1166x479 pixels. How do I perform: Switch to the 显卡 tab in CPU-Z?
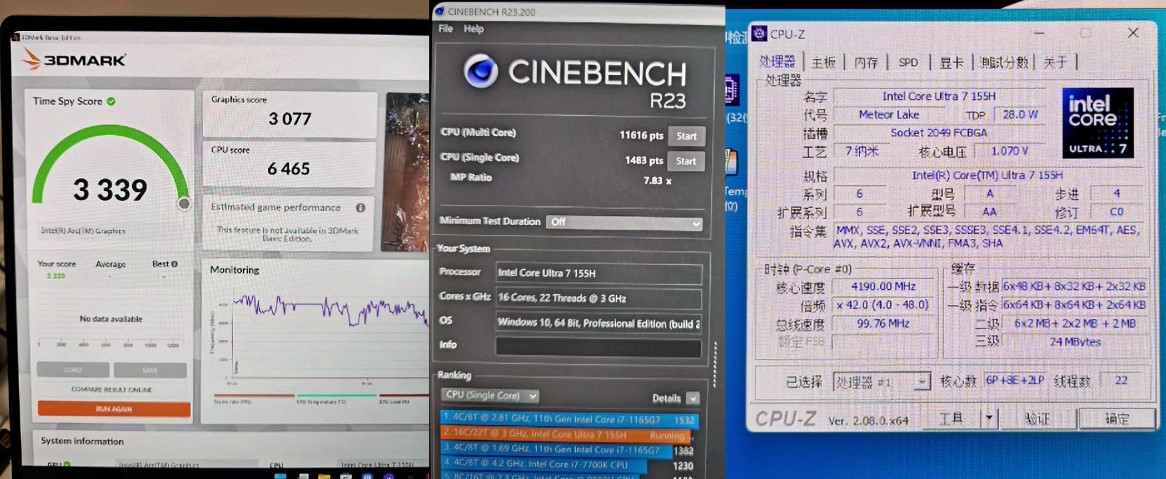pos(951,62)
